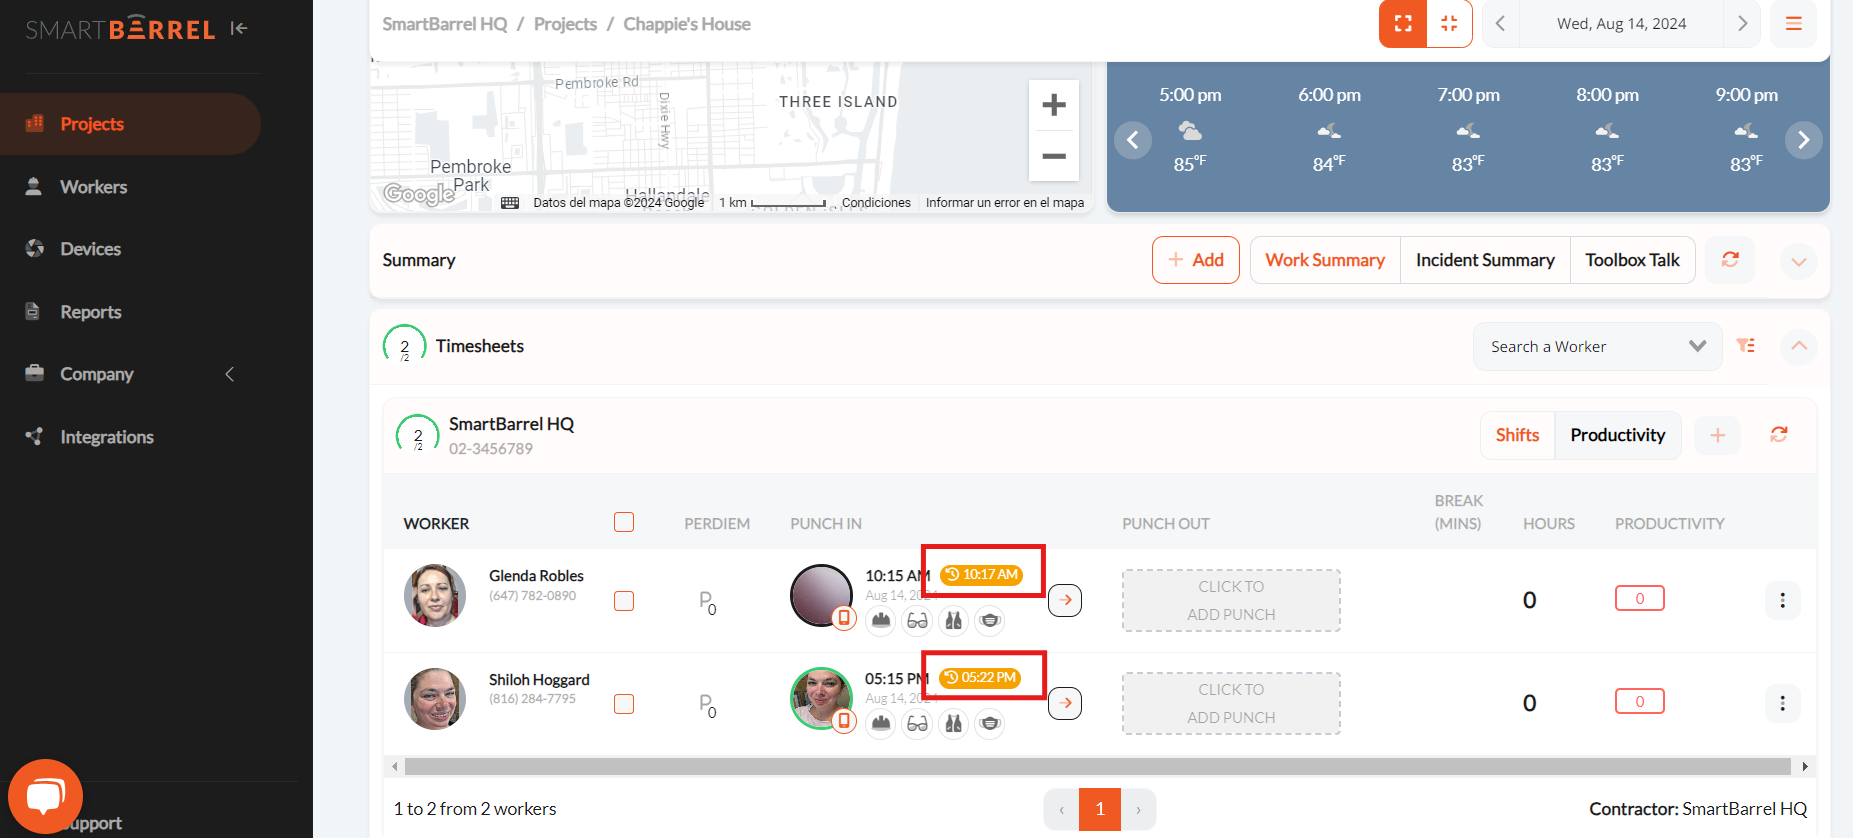Click the SmartBarrel HQ breadcrumb link
This screenshot has height=838, width=1853.
tap(445, 24)
